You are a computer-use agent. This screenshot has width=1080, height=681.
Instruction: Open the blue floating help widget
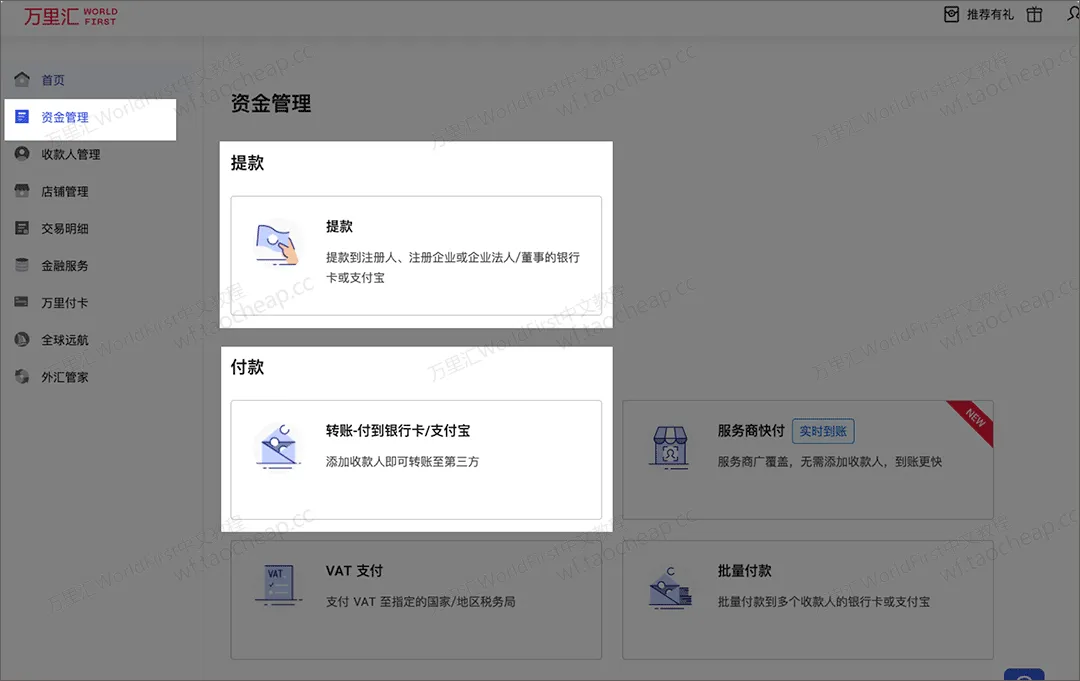coord(1023,675)
